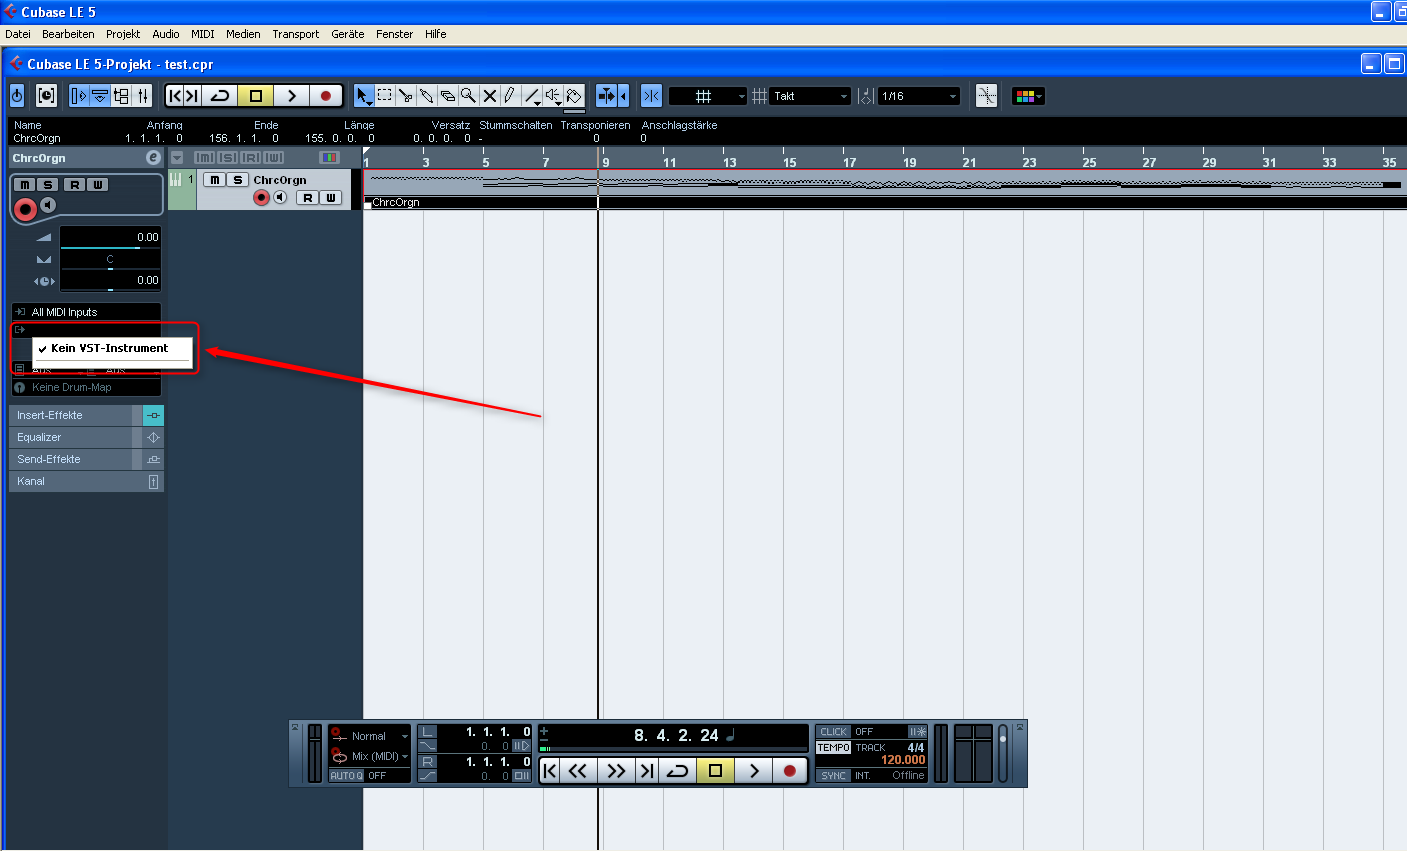Select the Object Selection arrow tool

(x=364, y=96)
